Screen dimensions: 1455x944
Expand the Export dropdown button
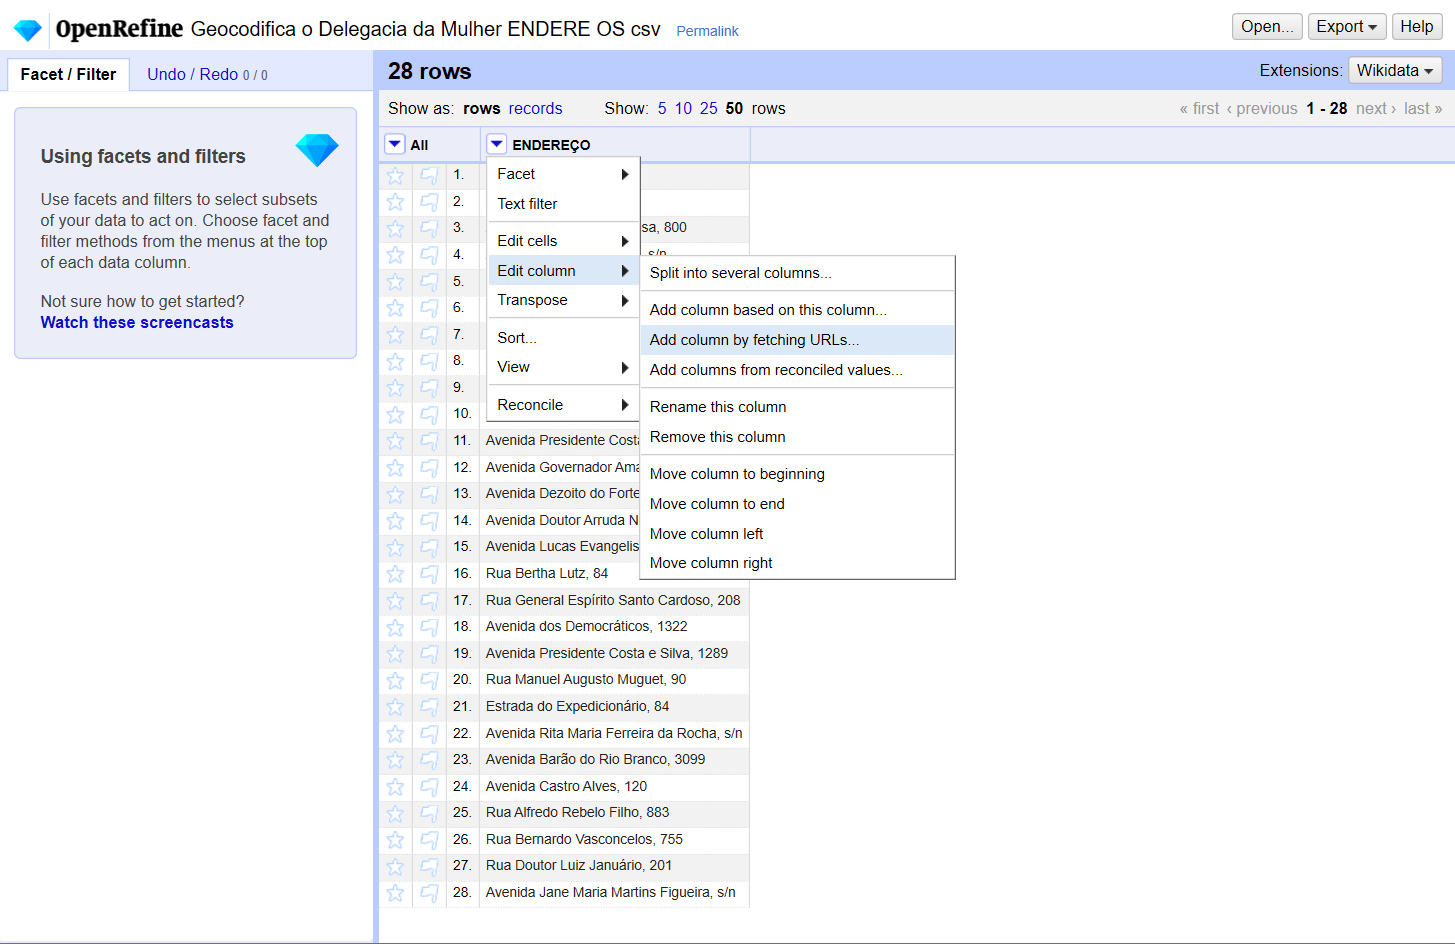[x=1346, y=27]
